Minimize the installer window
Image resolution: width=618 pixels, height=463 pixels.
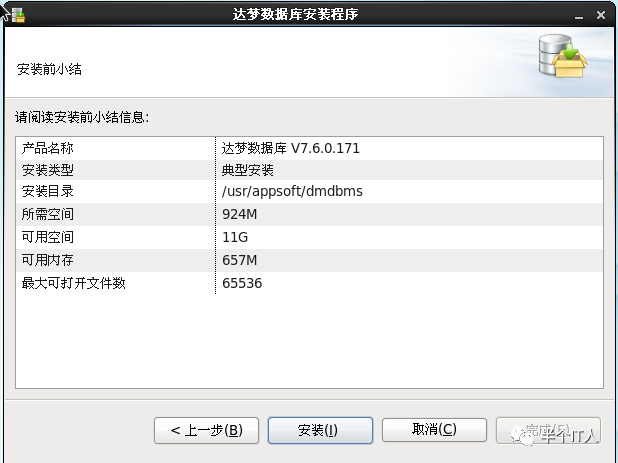point(579,16)
